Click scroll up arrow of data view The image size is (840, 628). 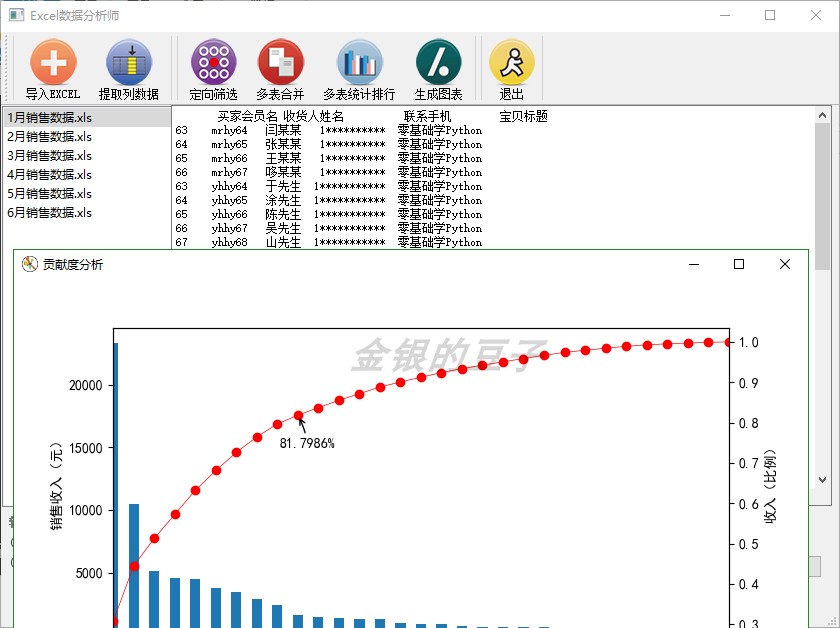(x=822, y=115)
